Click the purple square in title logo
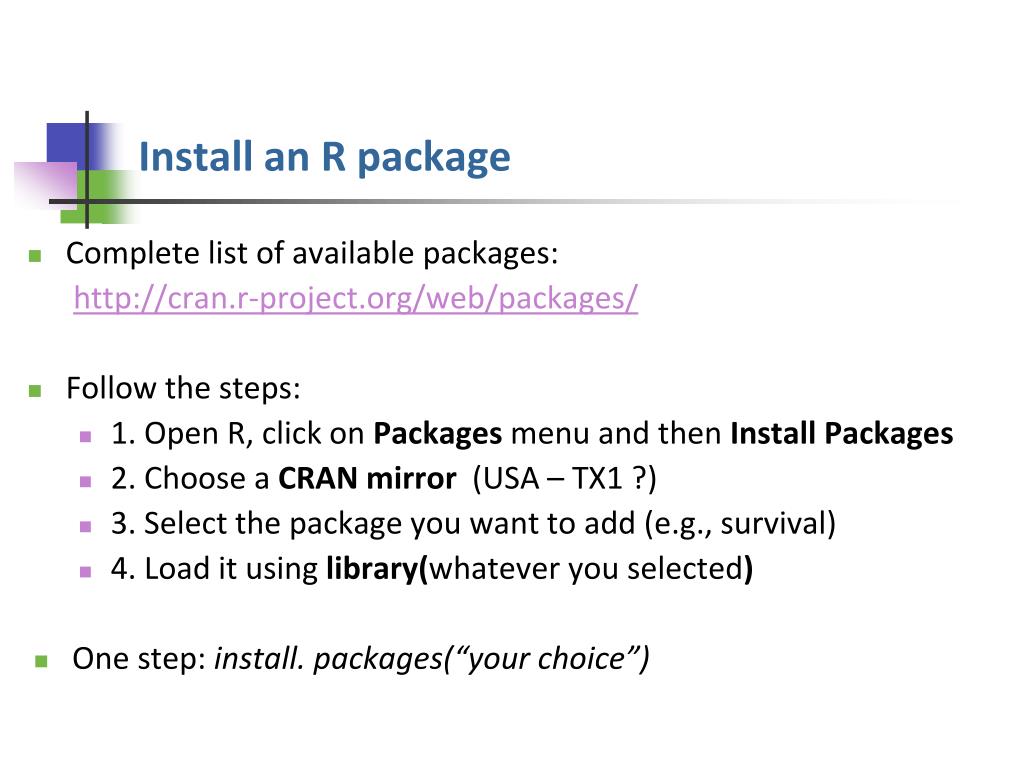The width and height of the screenshot is (1024, 768). point(46,185)
